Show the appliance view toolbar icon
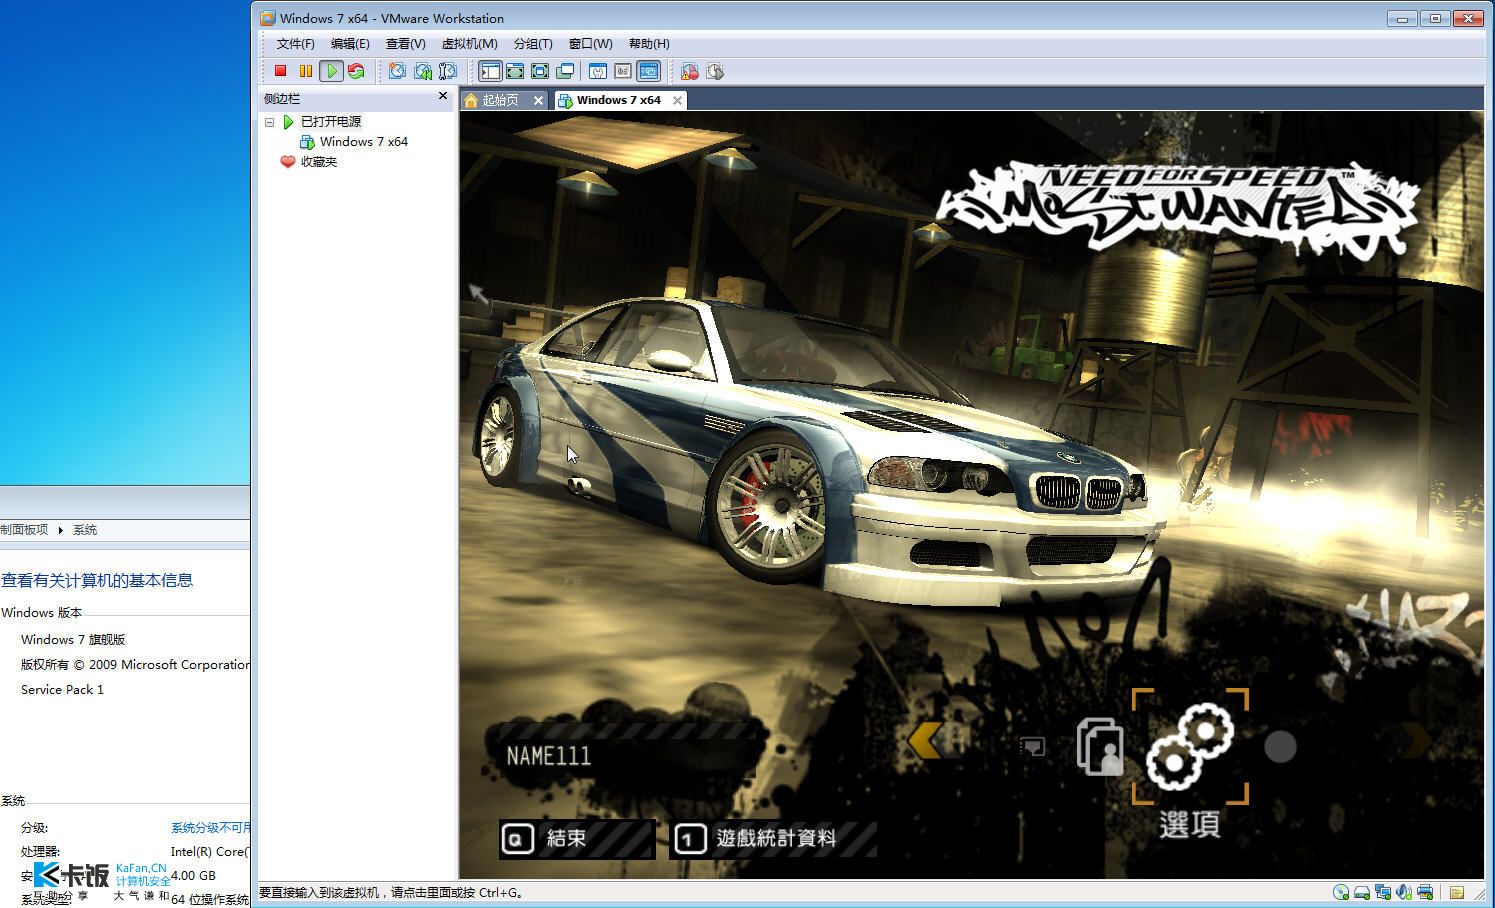This screenshot has width=1495, height=908. [x=623, y=71]
